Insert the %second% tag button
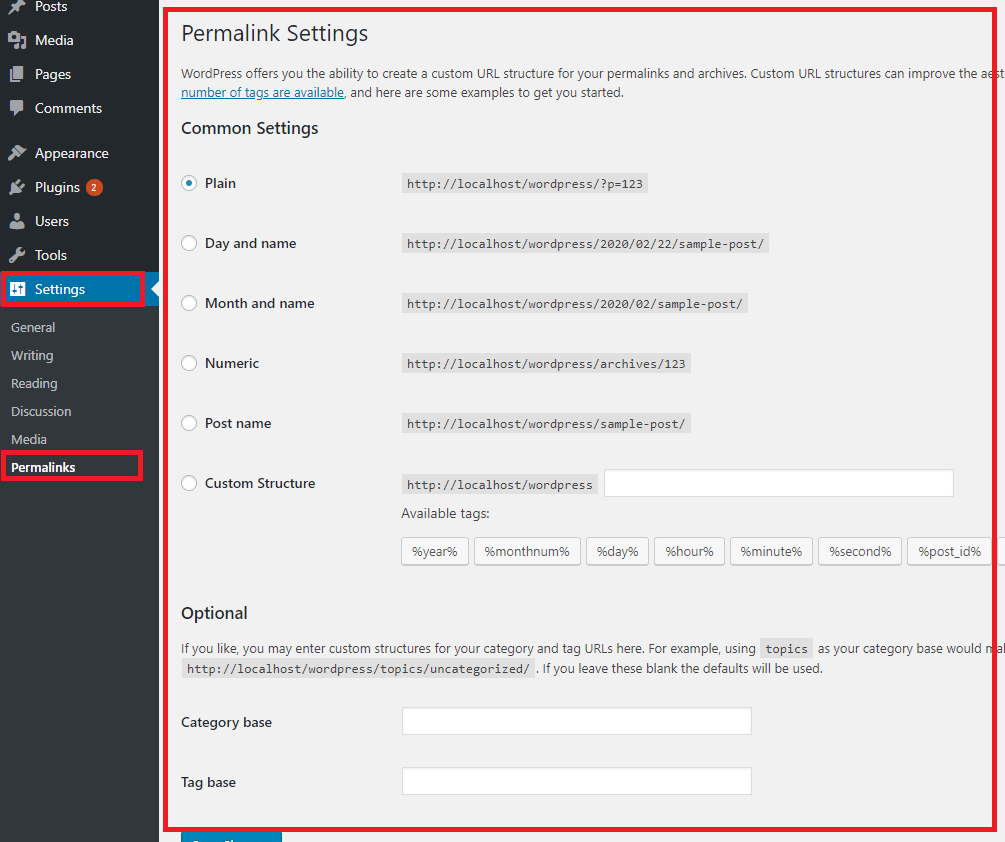The width and height of the screenshot is (1005, 842). point(860,552)
